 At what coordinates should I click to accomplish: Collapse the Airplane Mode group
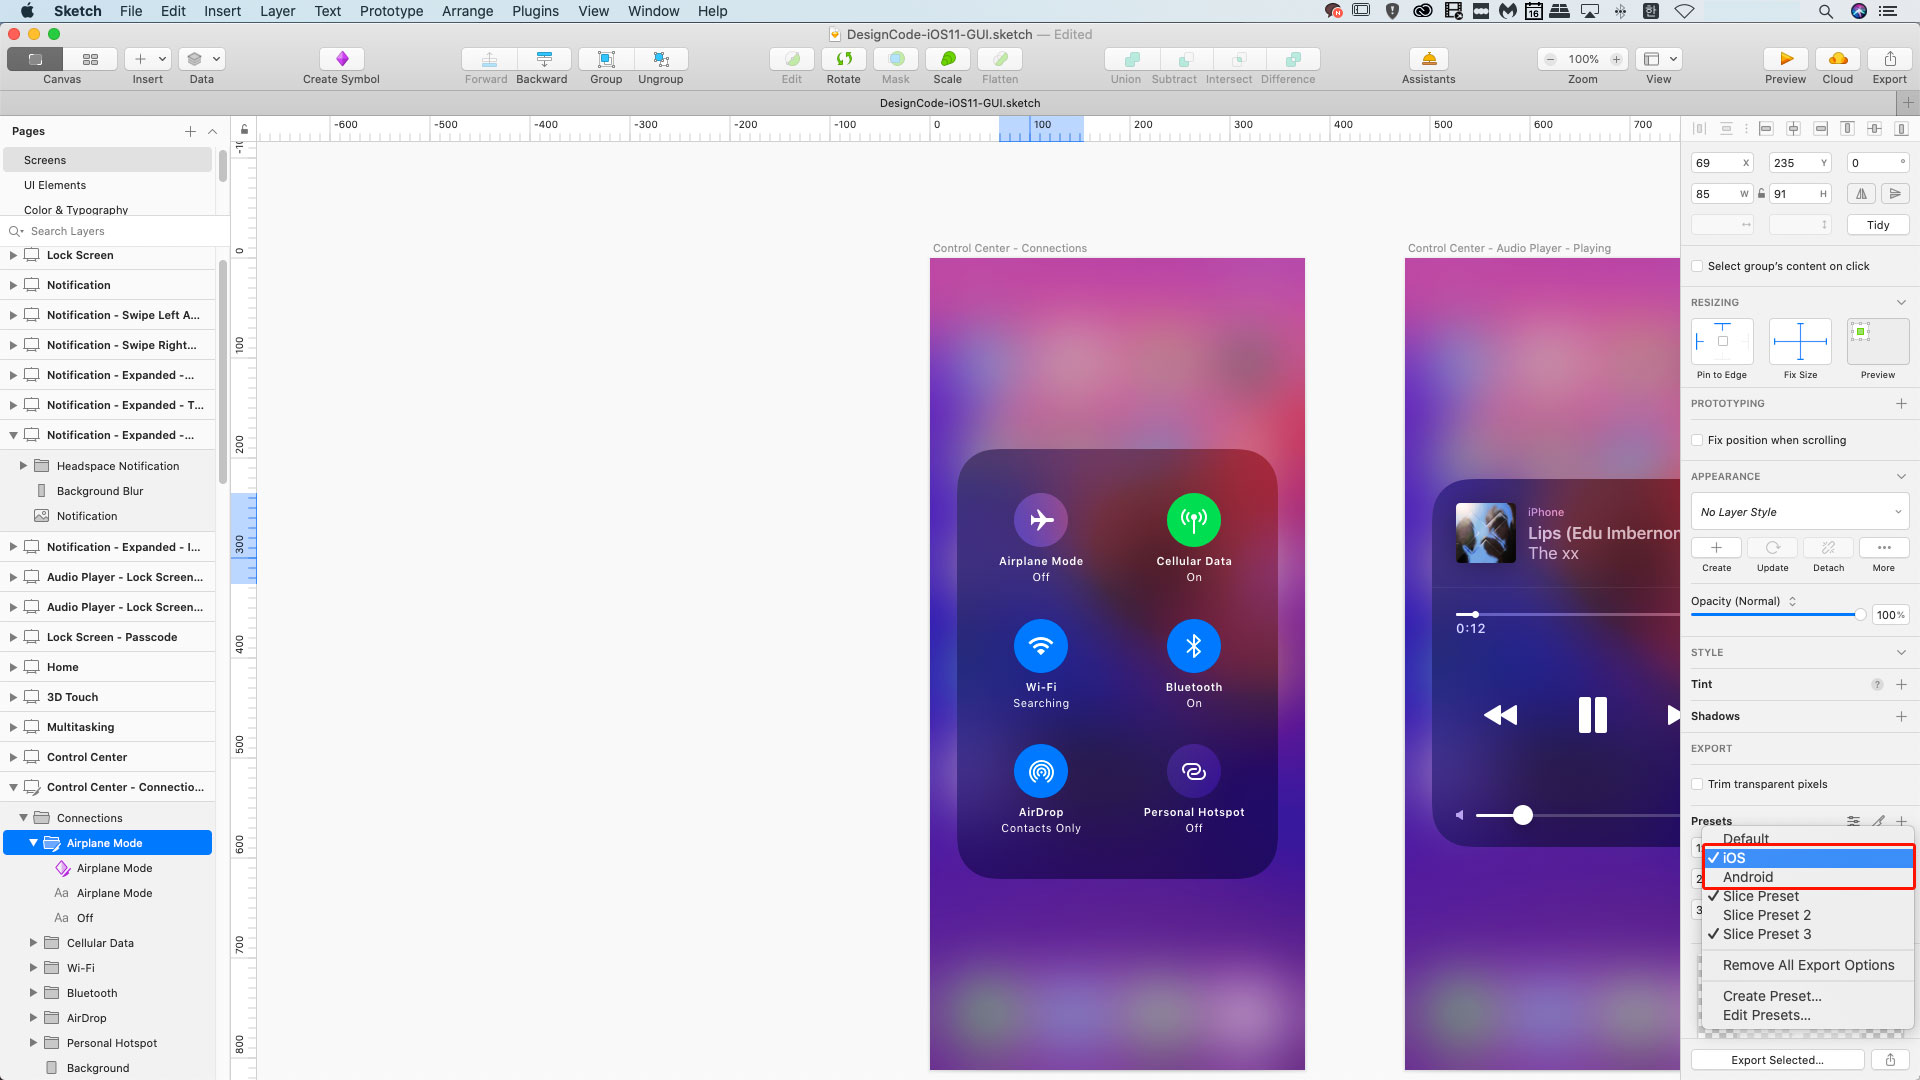pos(33,843)
